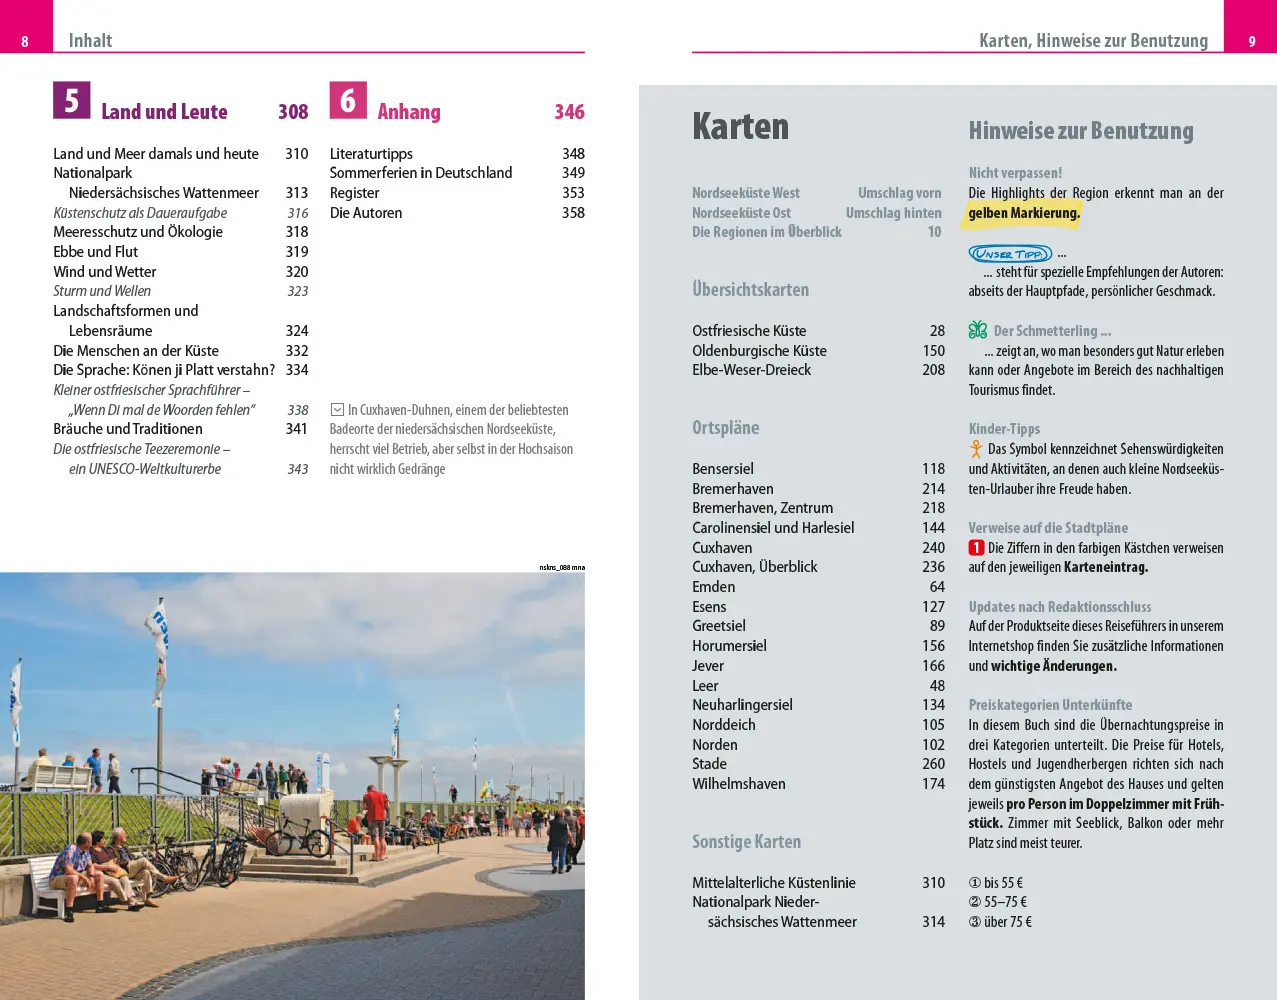Viewport: 1277px width, 1000px height.
Task: Open the 'Land und Leute' chapter heading
Action: click(x=164, y=112)
